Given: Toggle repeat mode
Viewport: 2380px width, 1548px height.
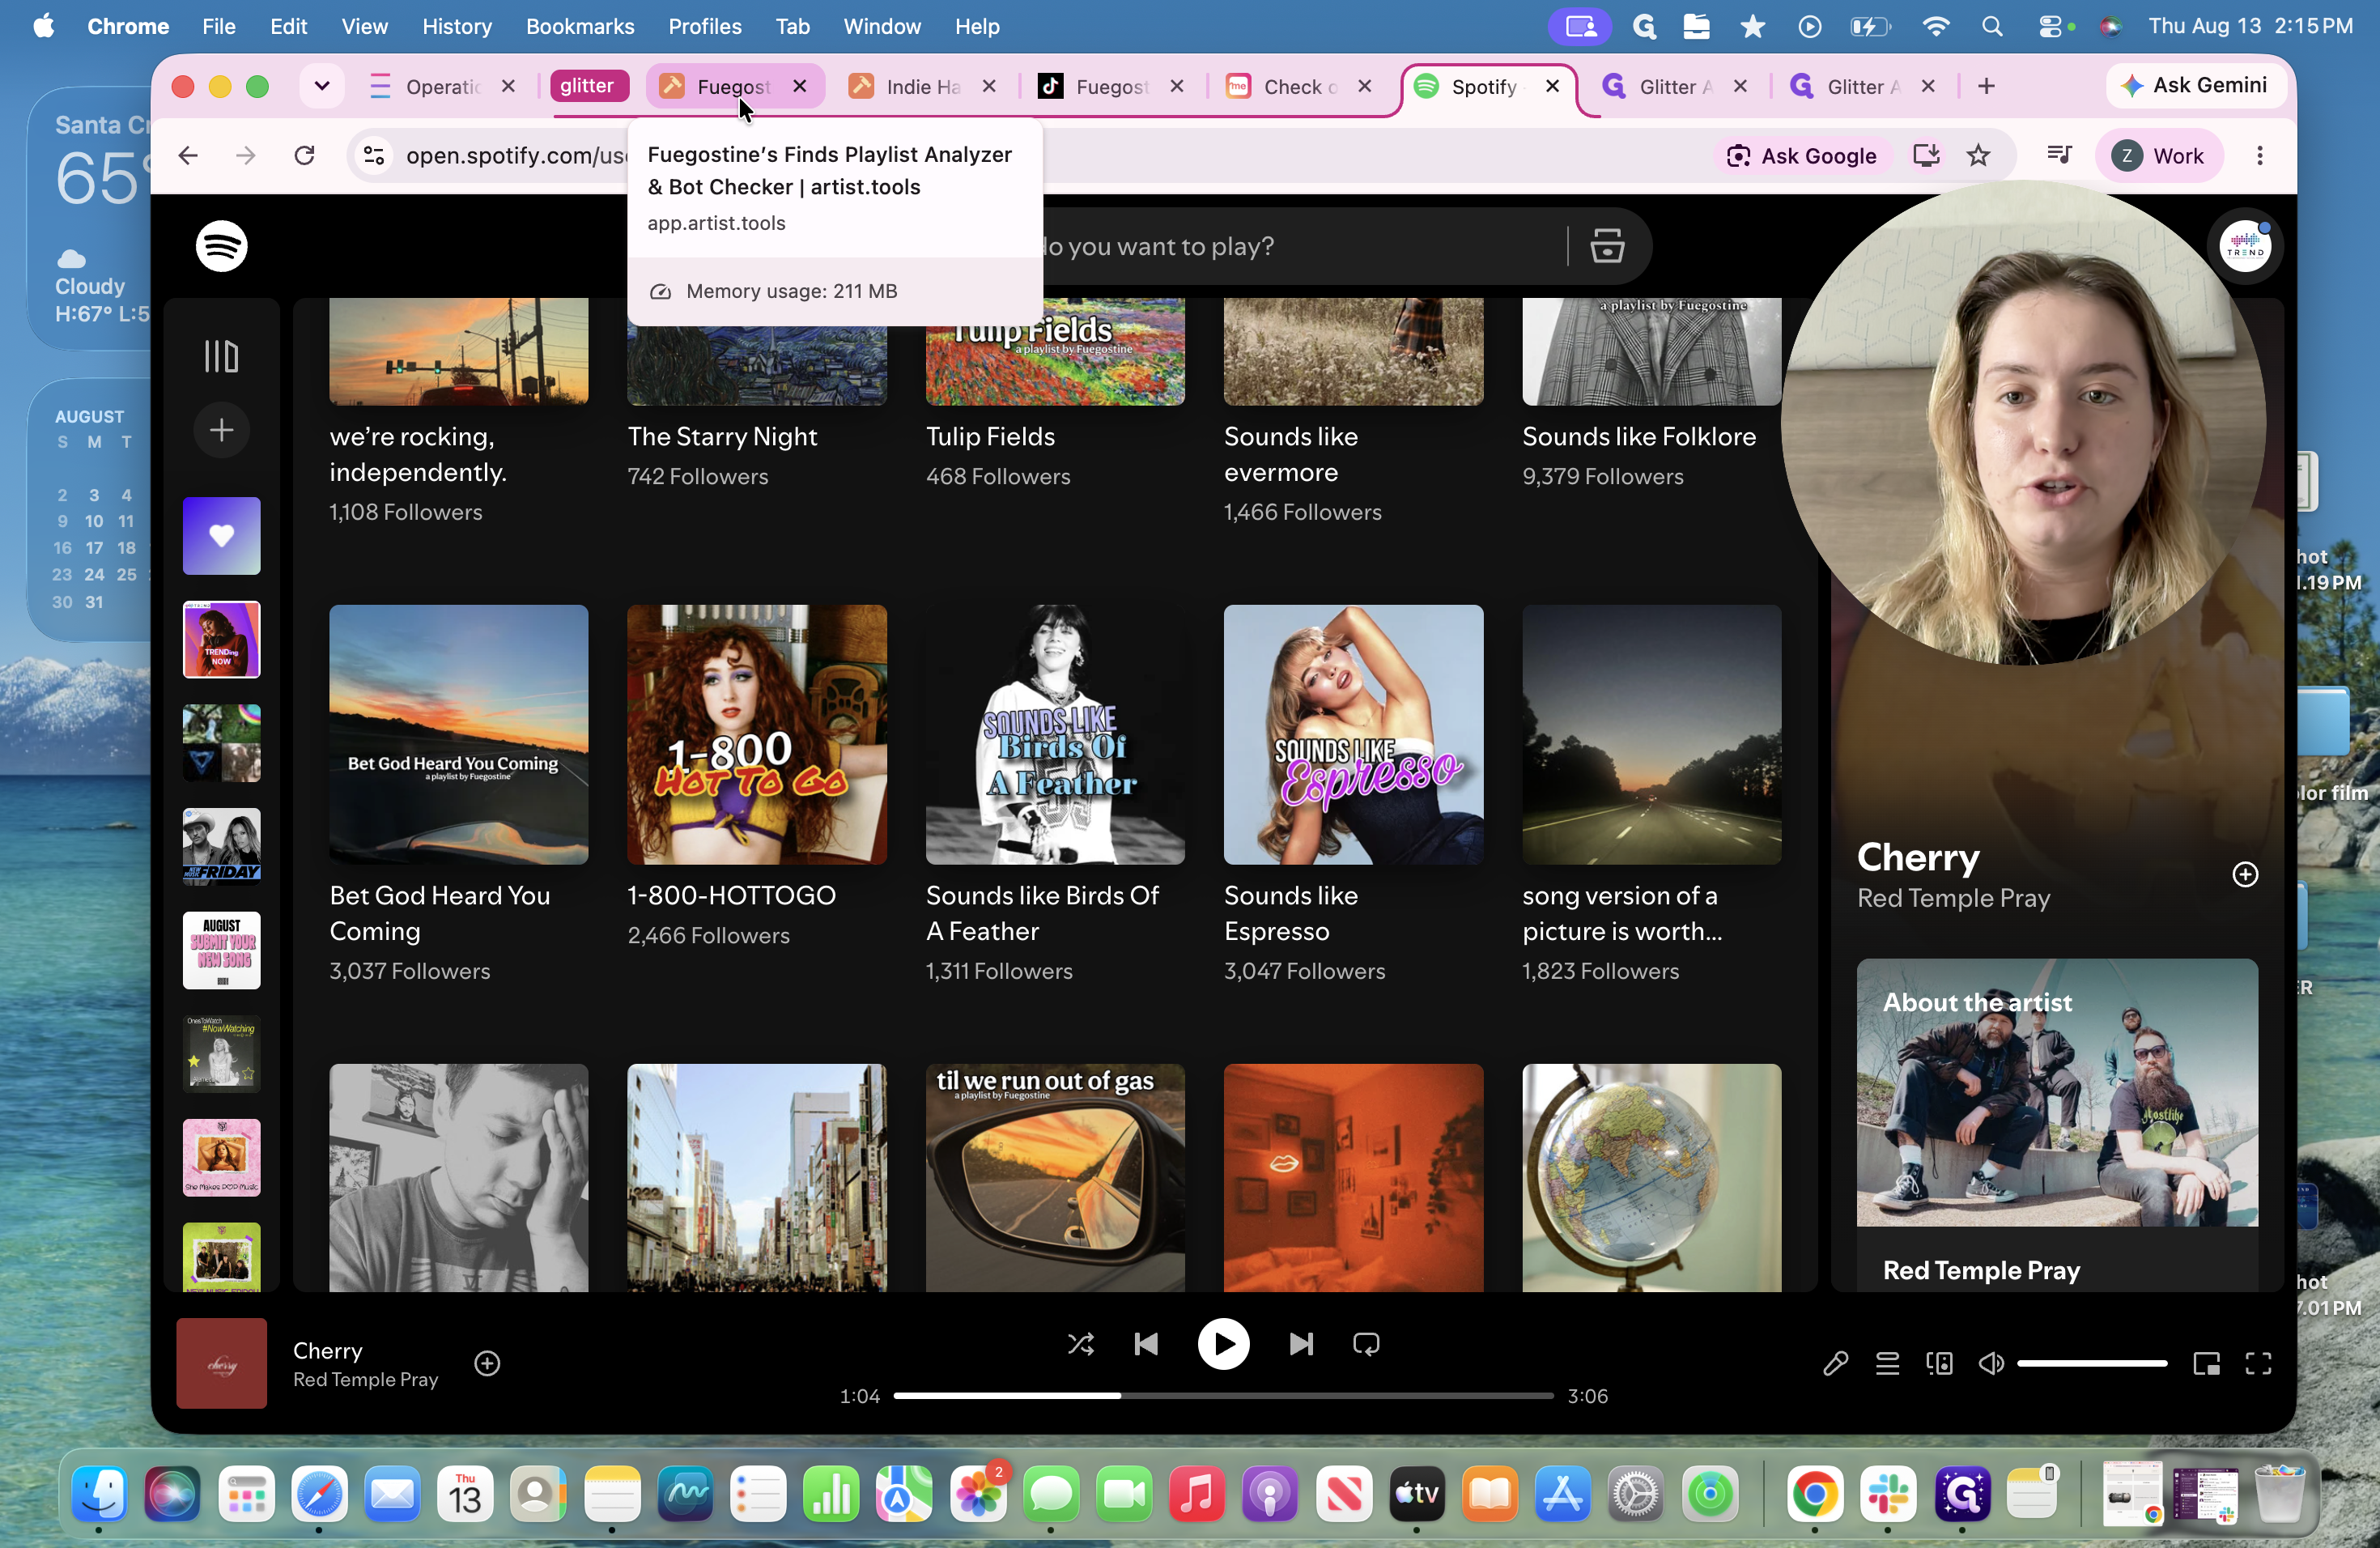Looking at the screenshot, I should pyautogui.click(x=1366, y=1344).
